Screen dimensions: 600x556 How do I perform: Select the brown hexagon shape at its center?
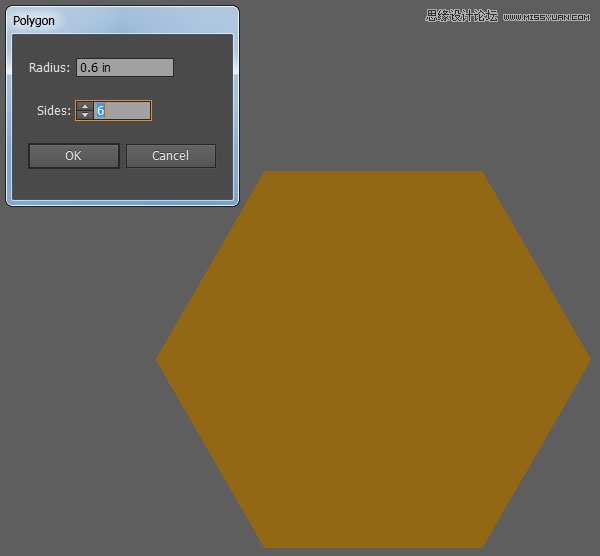point(373,359)
